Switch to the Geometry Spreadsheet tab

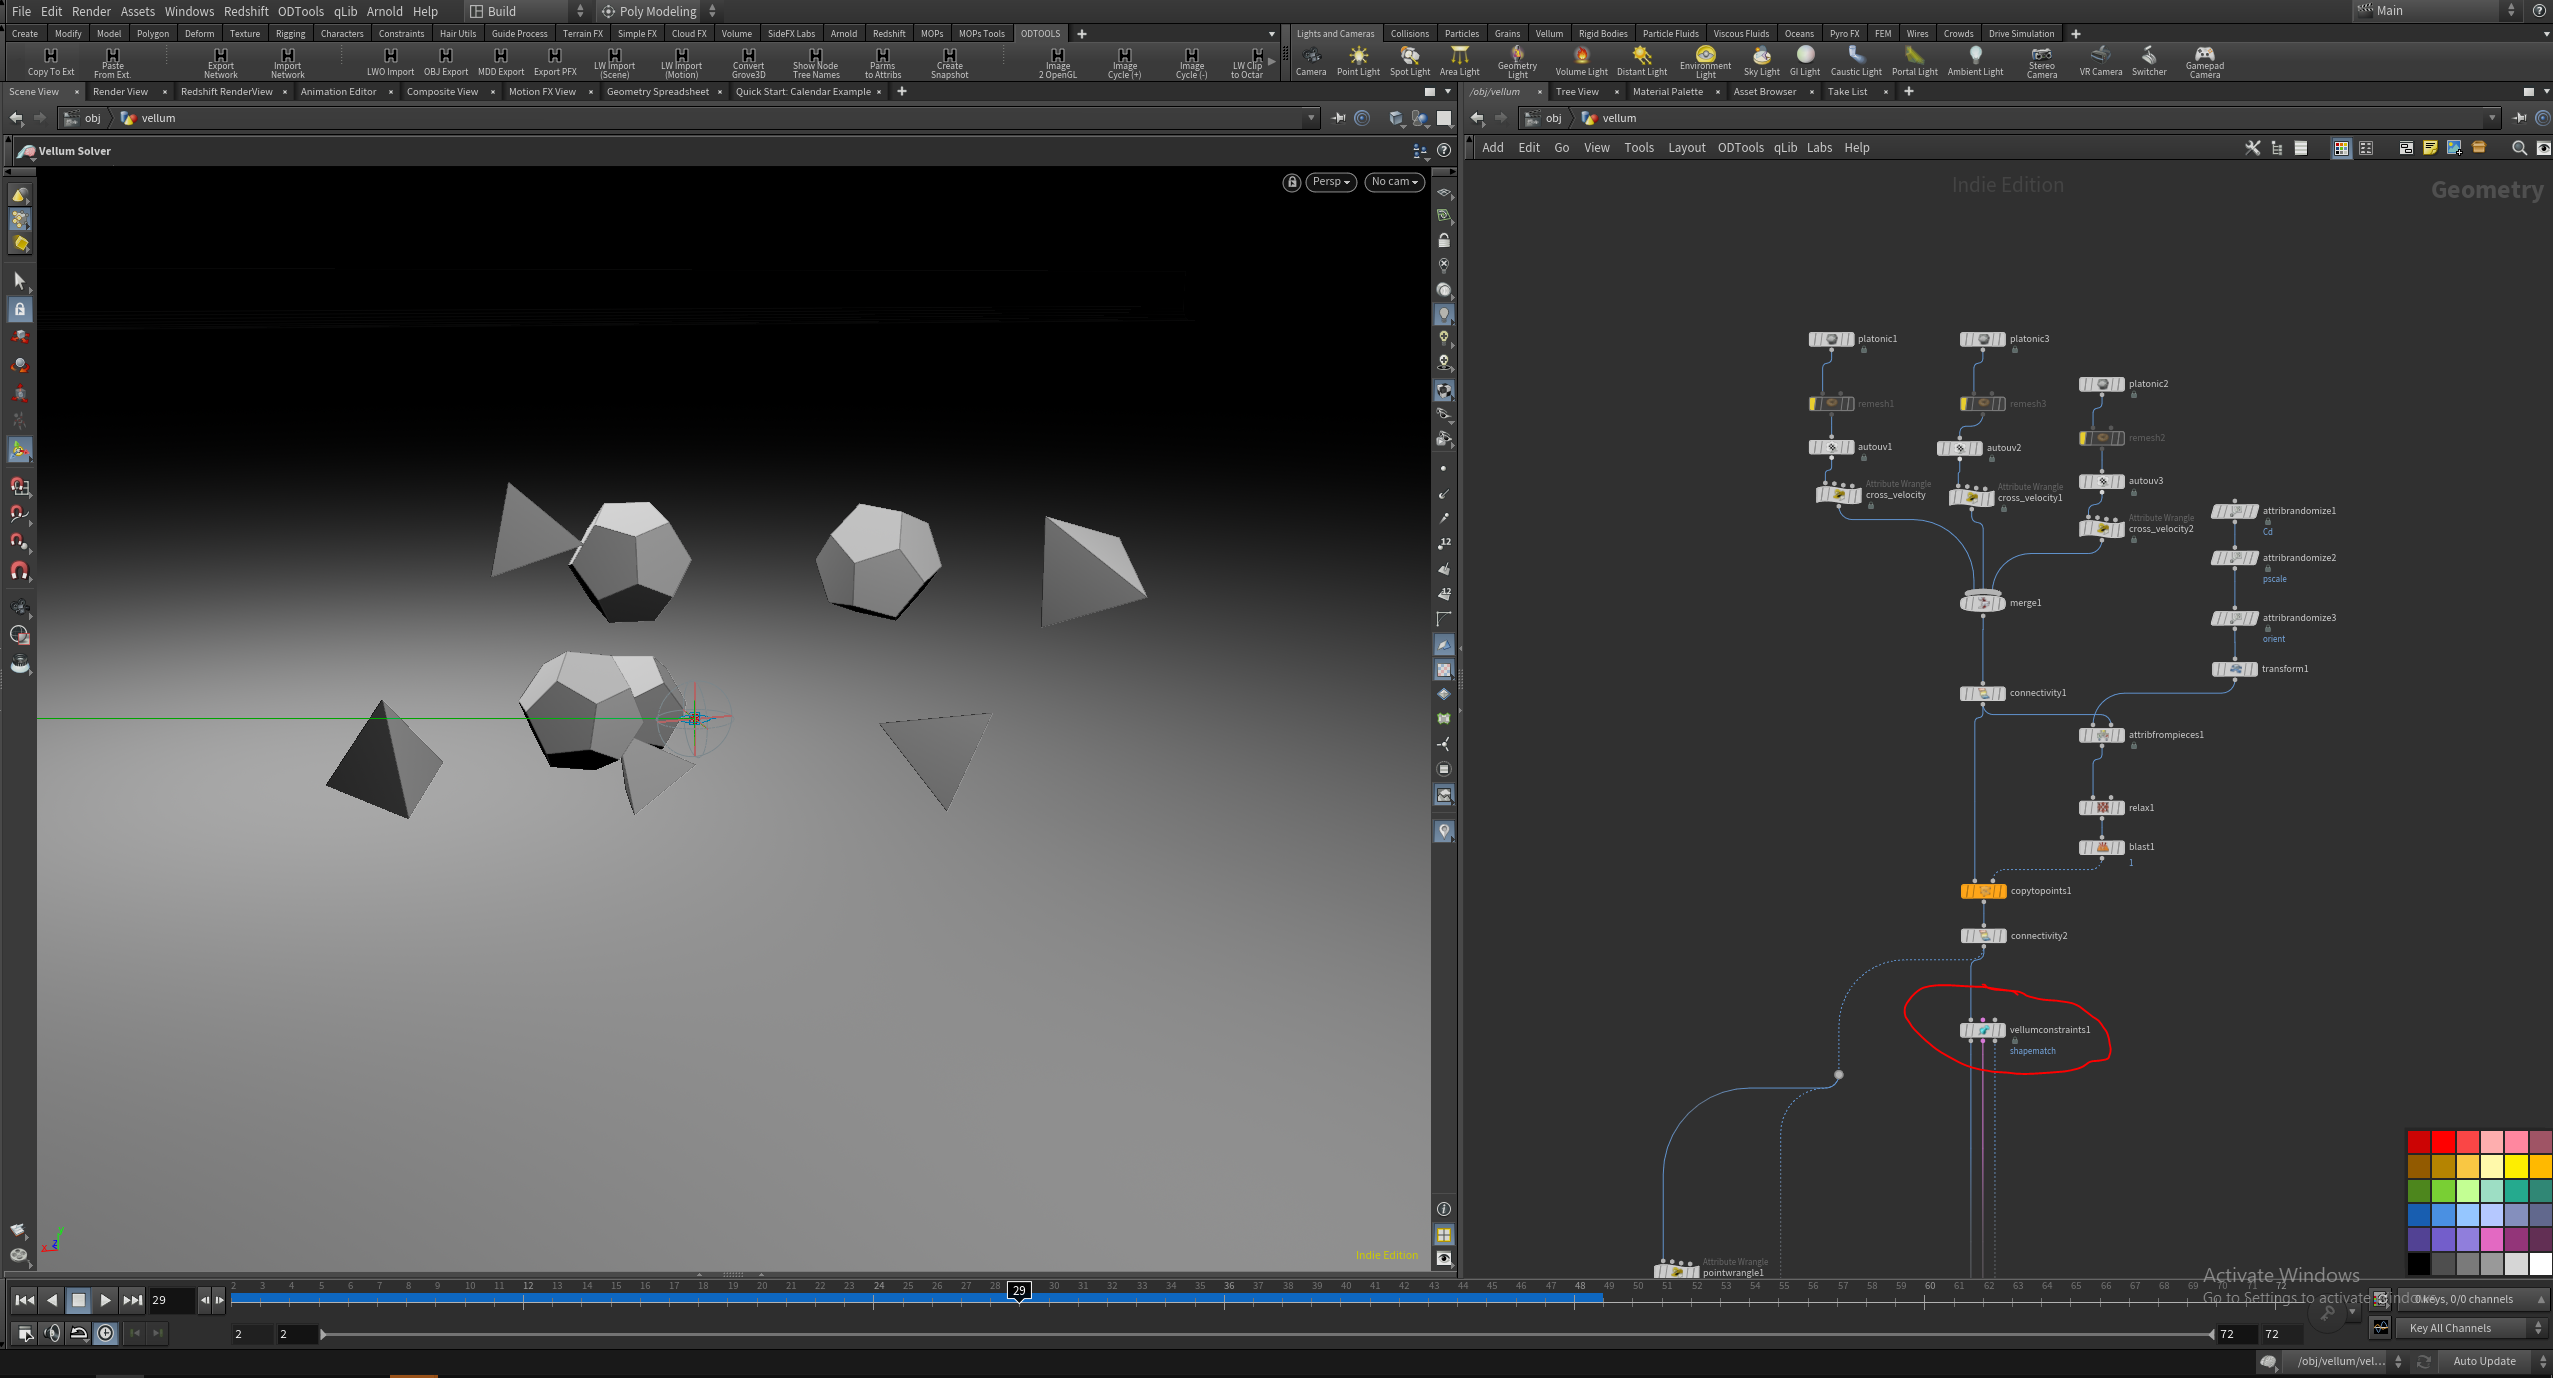point(657,92)
